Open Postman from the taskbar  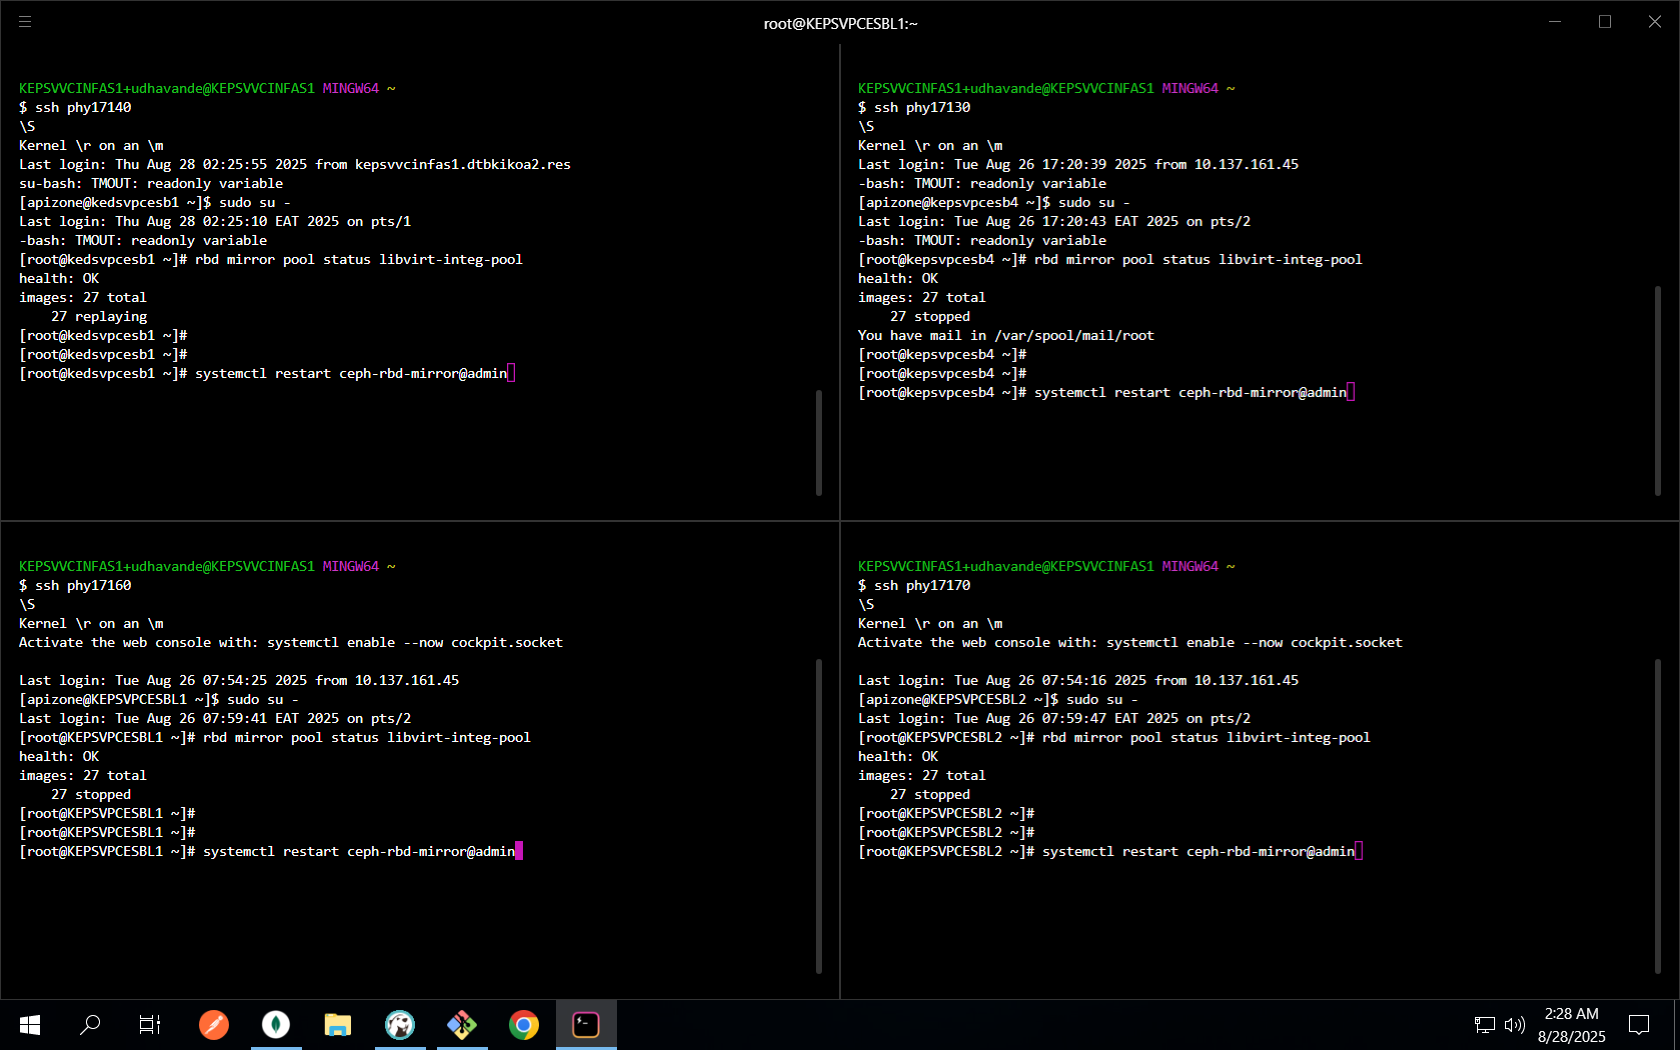[x=213, y=1024]
